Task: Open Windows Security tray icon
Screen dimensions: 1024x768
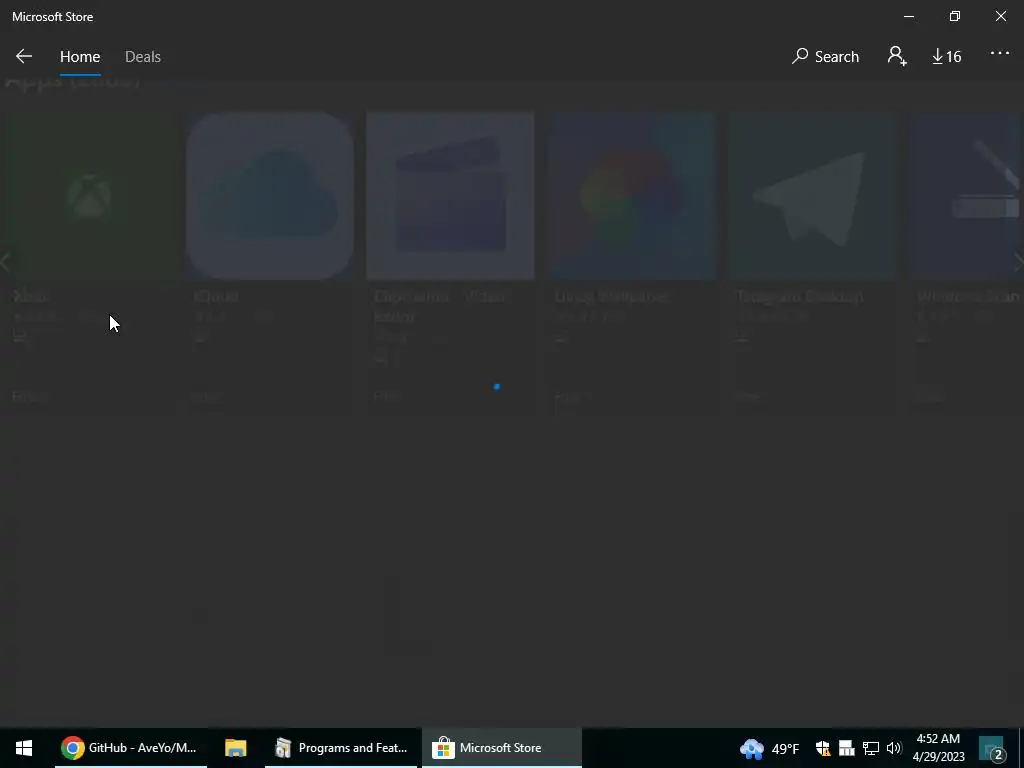Action: [x=823, y=748]
